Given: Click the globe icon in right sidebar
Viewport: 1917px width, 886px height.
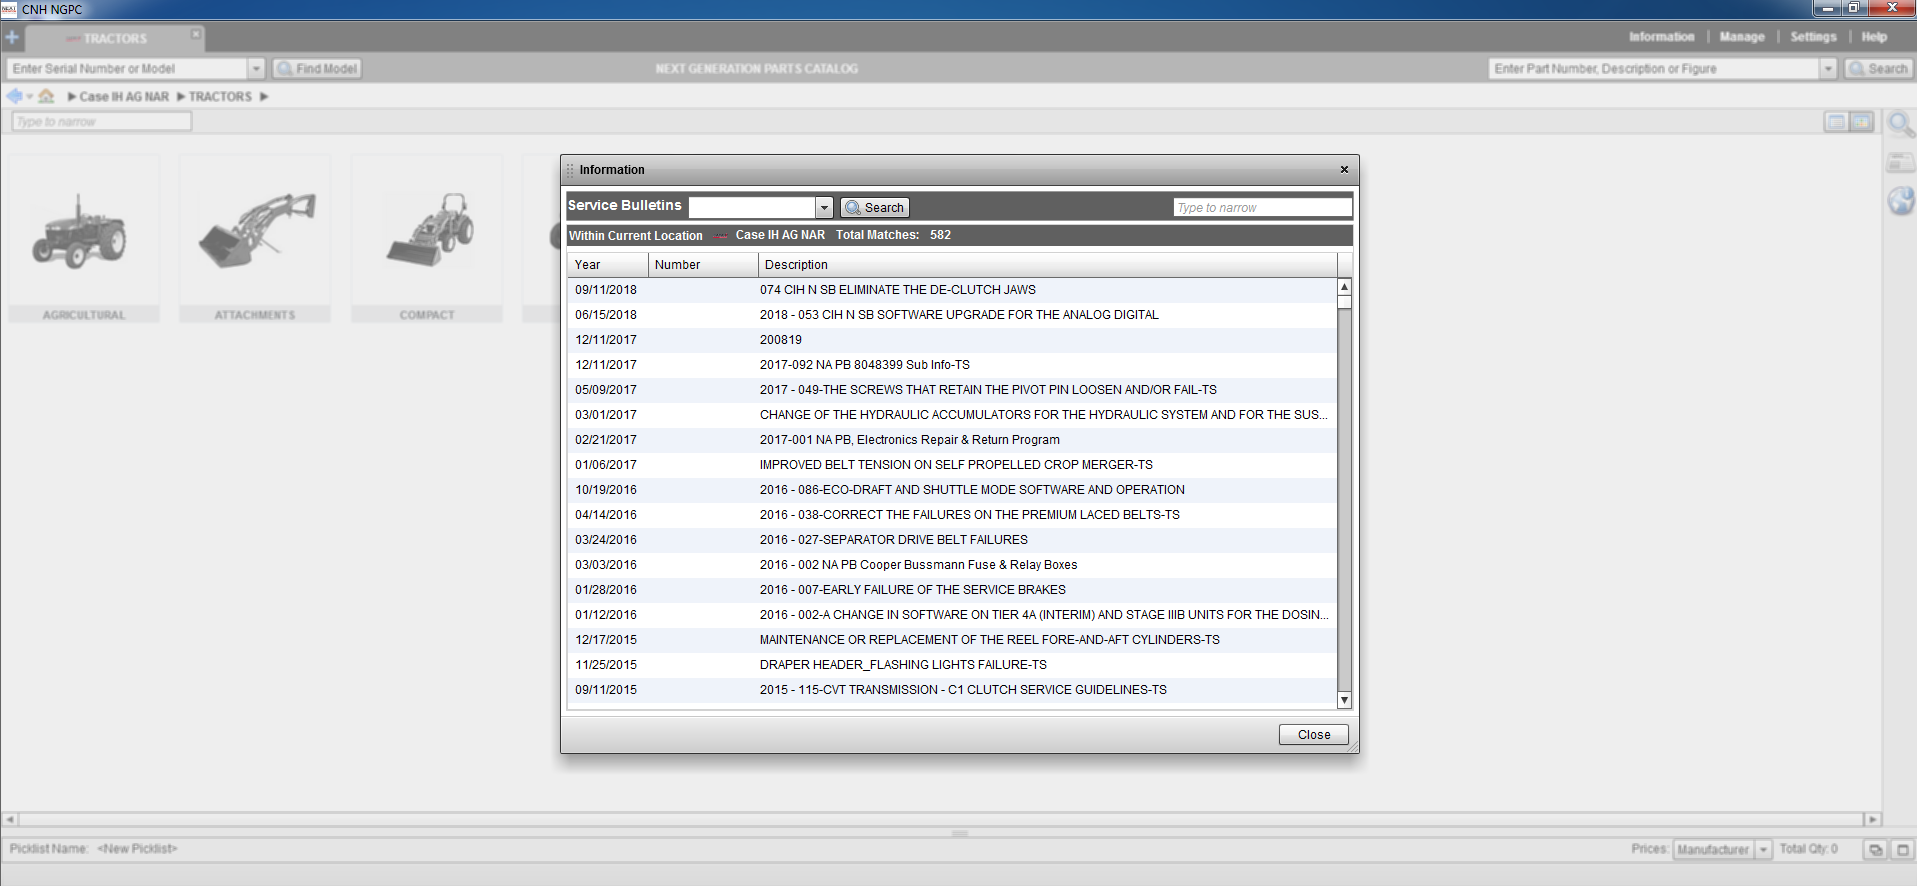Looking at the screenshot, I should [x=1900, y=201].
